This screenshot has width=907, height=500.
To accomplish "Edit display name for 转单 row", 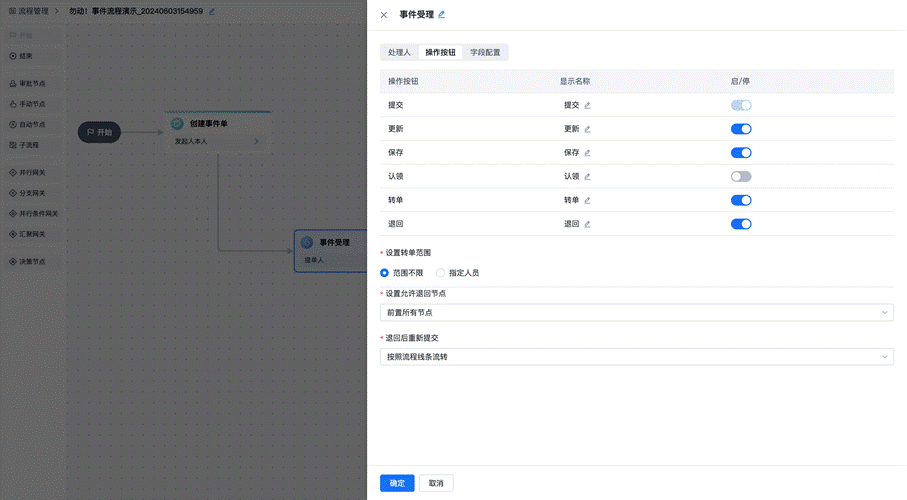I will [x=587, y=200].
